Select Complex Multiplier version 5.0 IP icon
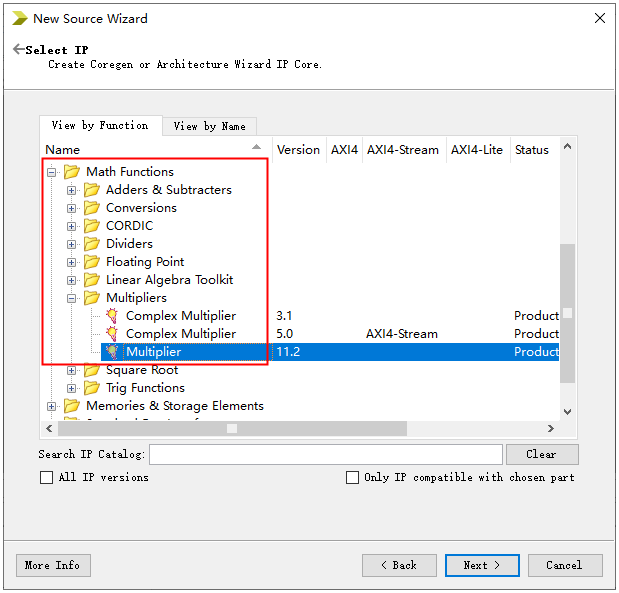This screenshot has height=593, width=619. 112,334
